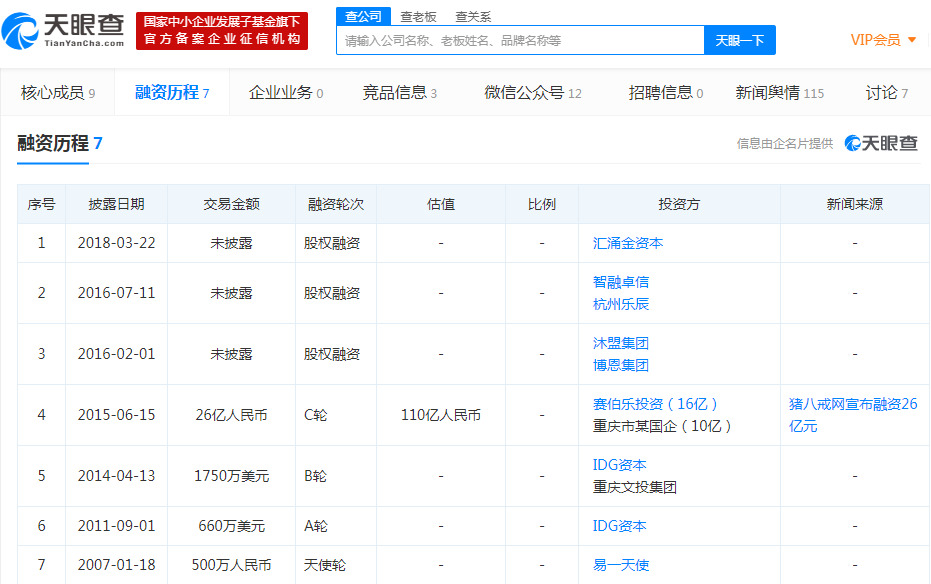
Task: Open the 赛伯乐投资（16亿）link
Action: click(656, 404)
